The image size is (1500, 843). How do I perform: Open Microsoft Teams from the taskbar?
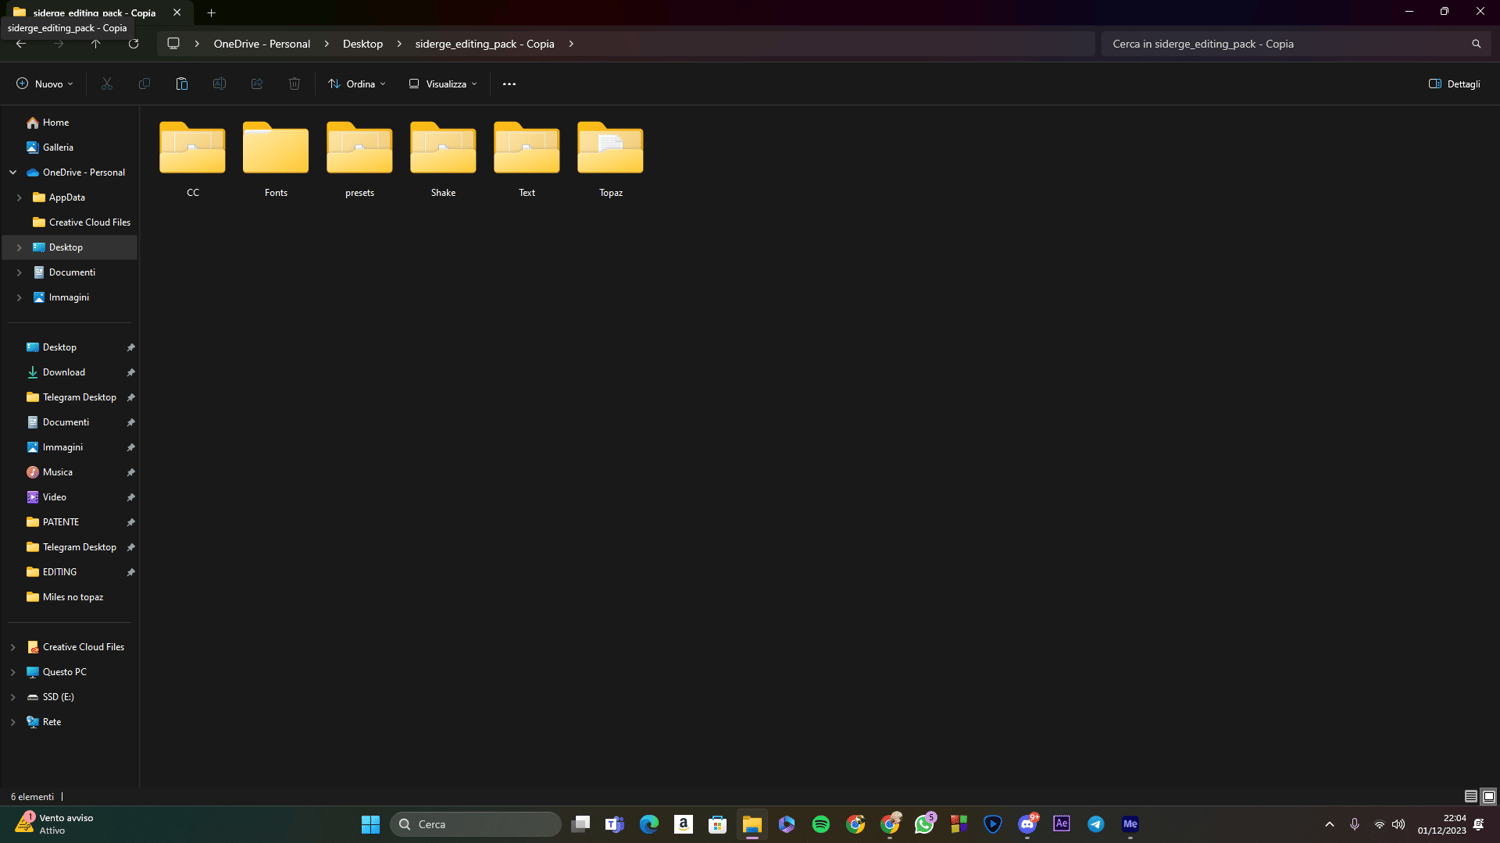coord(615,824)
